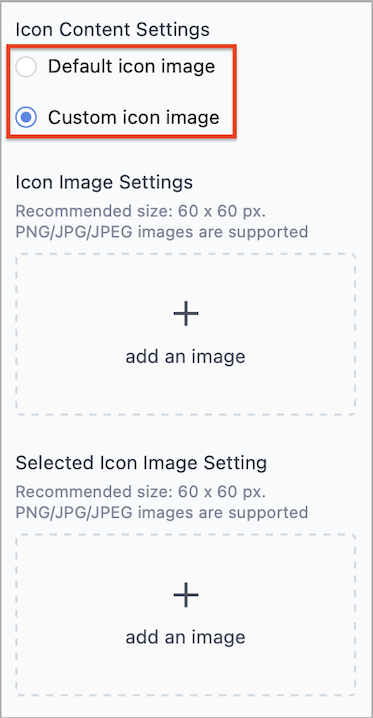Click the empty circle beside Default icon image
The height and width of the screenshot is (718, 373).
point(26,67)
